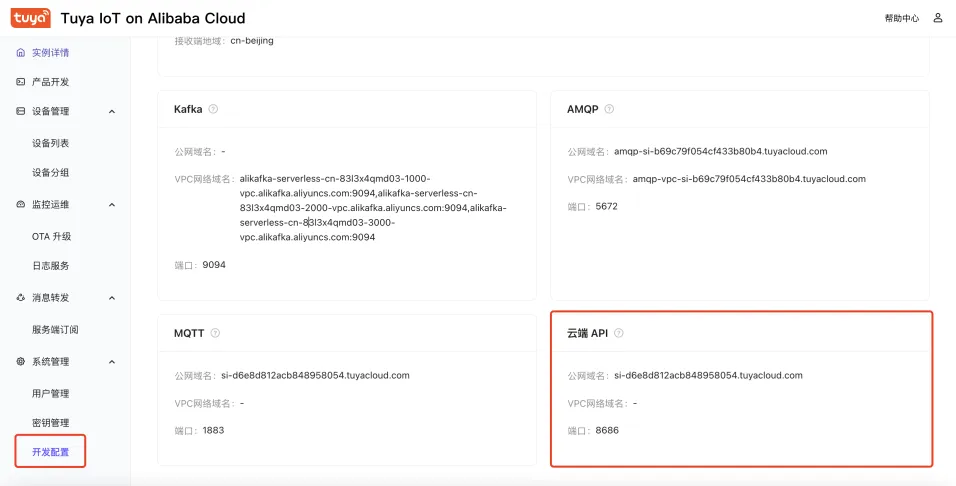Open the user account icon
The height and width of the screenshot is (486, 956).
pyautogui.click(x=938, y=18)
